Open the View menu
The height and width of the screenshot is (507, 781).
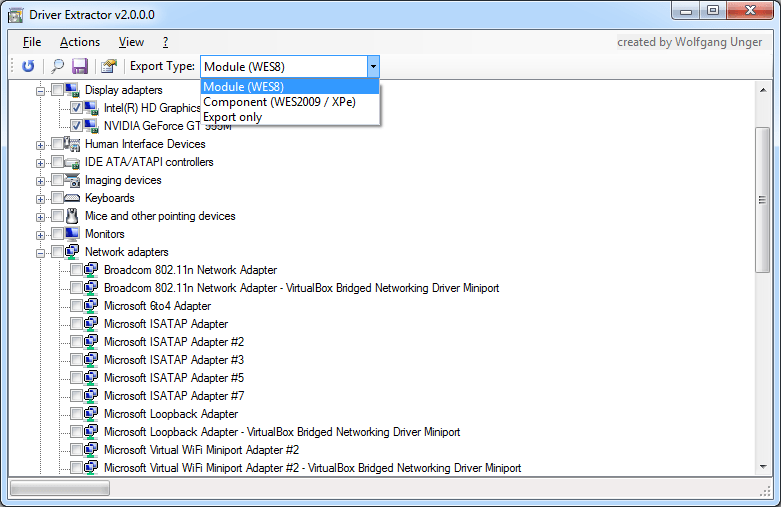(x=131, y=42)
